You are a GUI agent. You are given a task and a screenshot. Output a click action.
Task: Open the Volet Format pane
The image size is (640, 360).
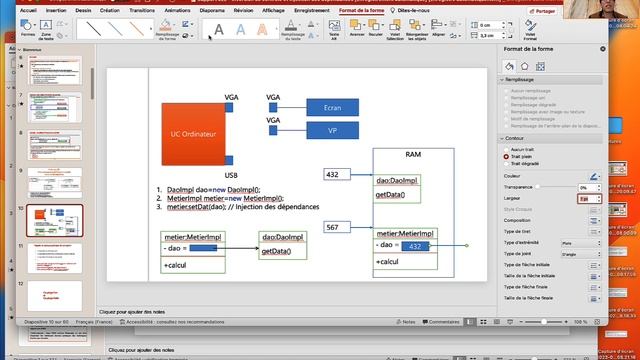click(x=530, y=29)
